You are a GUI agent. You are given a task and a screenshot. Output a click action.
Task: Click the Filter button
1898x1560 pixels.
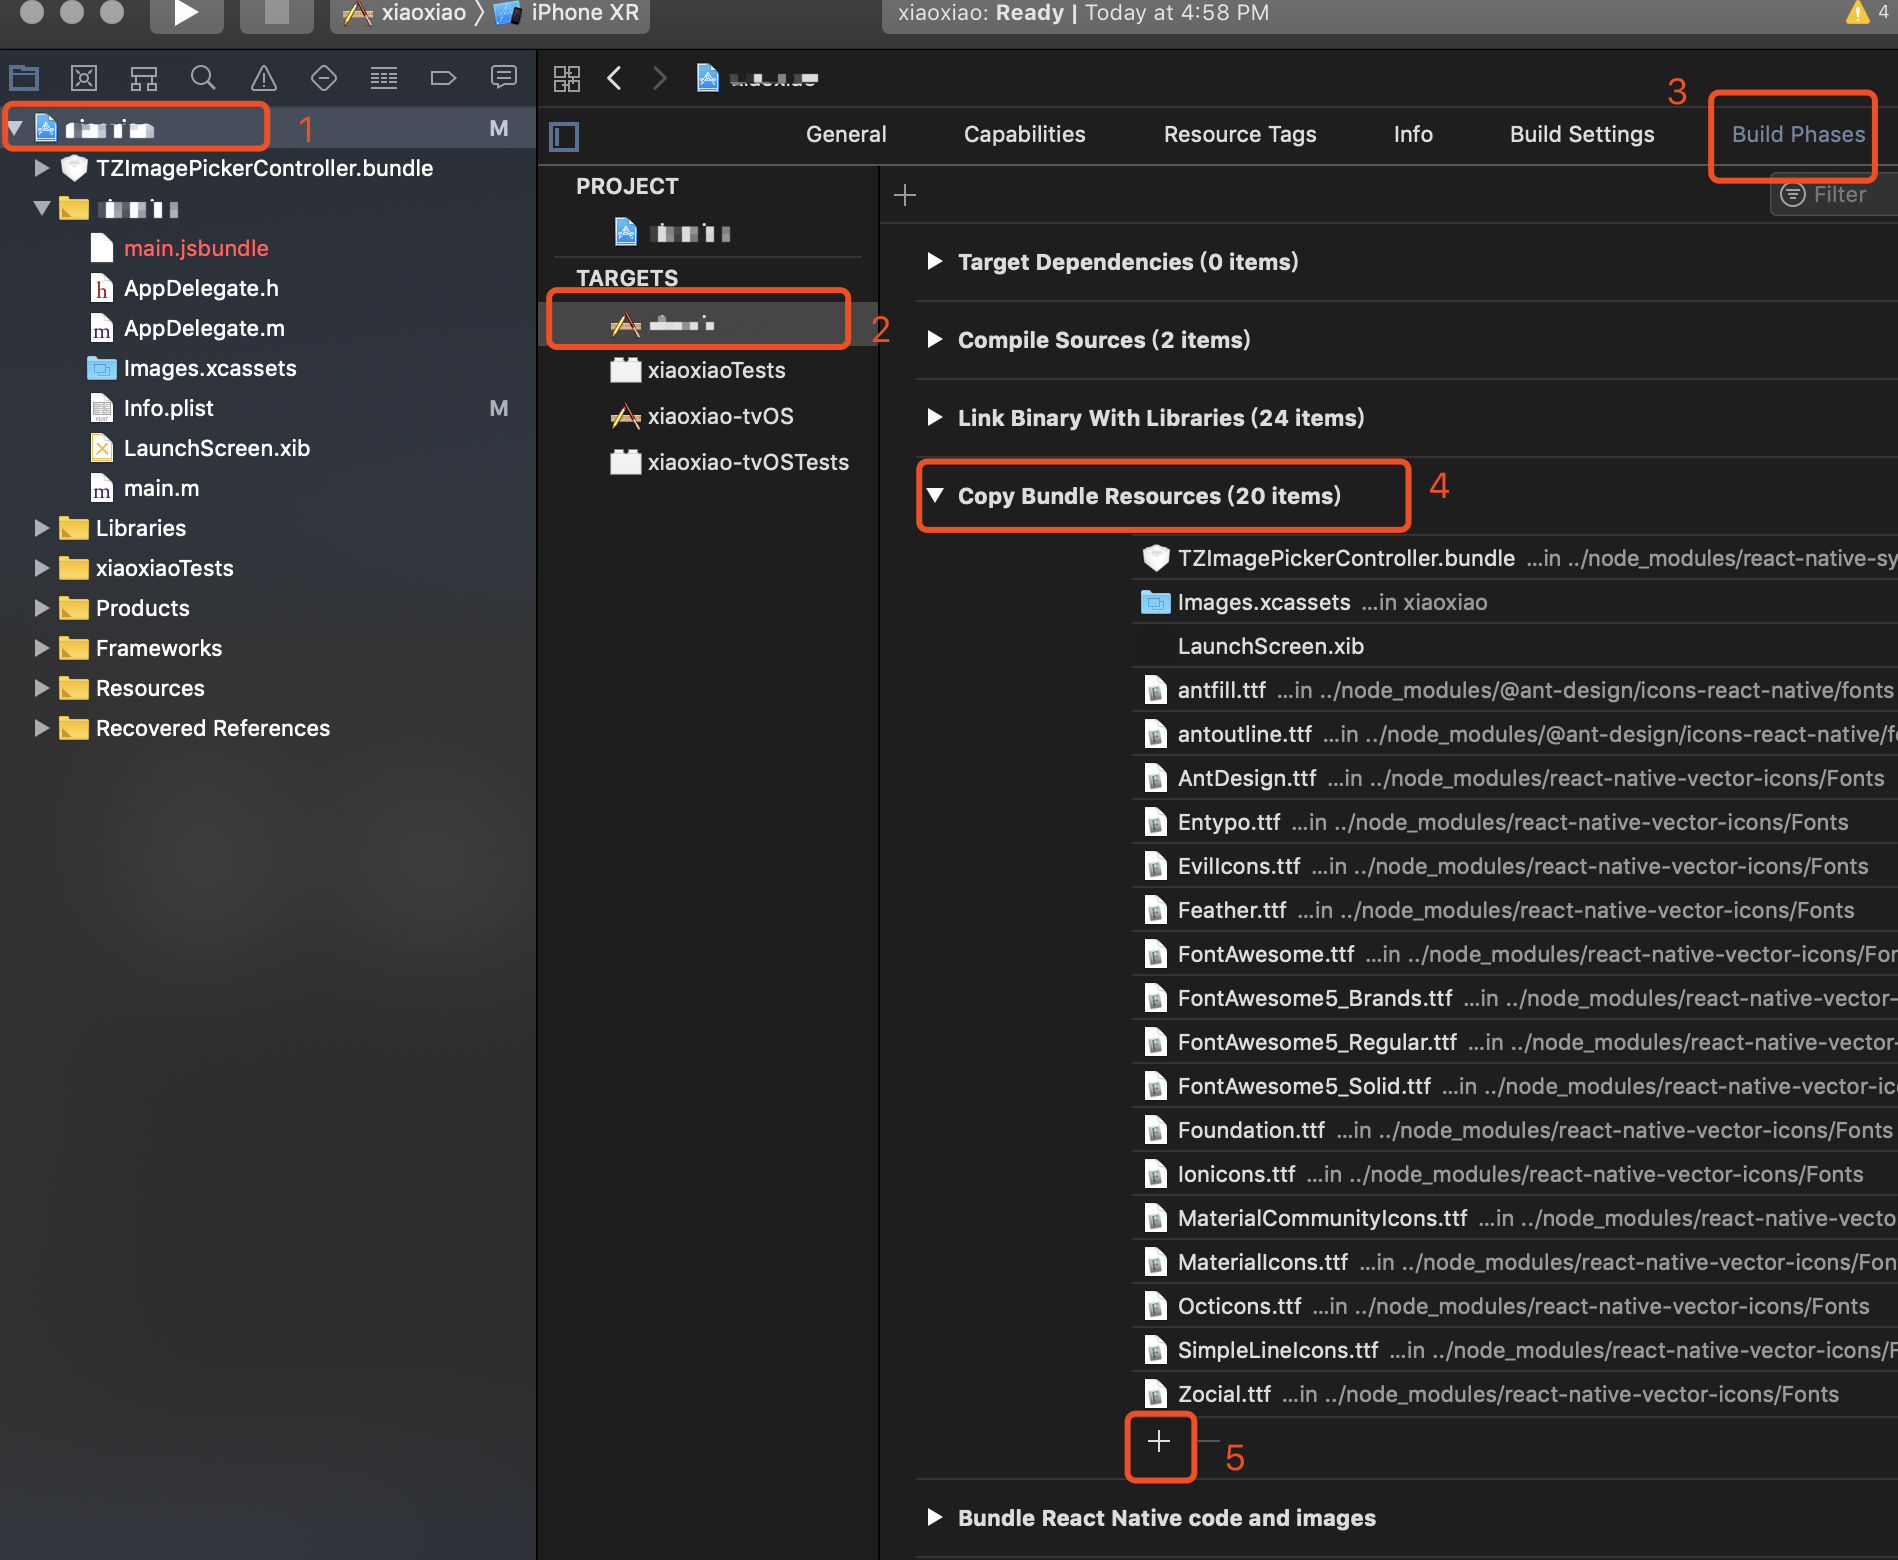[1836, 194]
